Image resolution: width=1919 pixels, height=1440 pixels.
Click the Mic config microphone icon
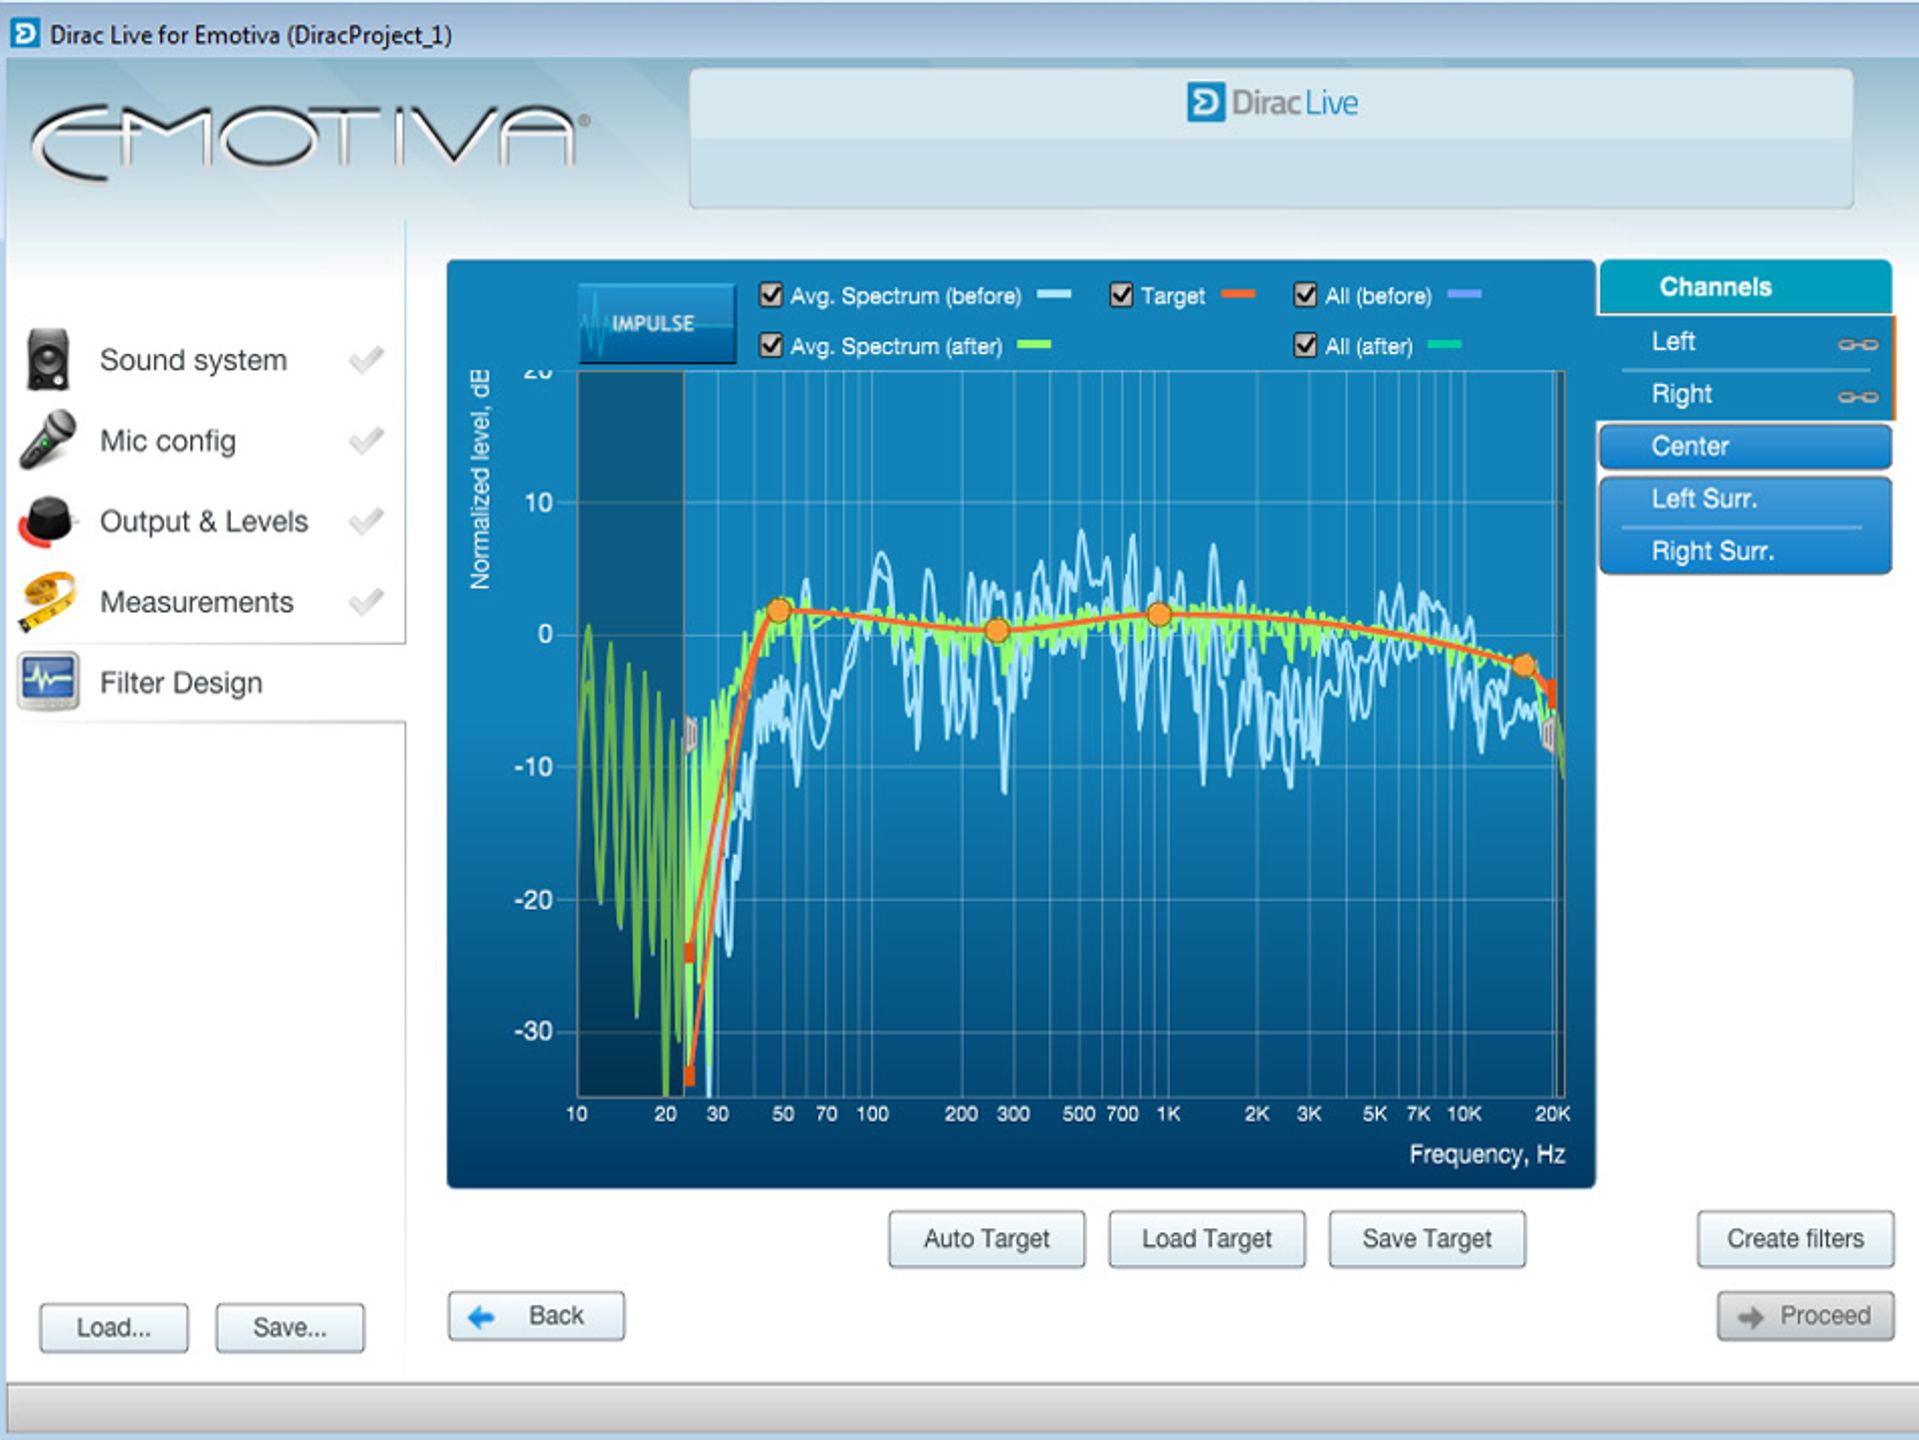[x=48, y=440]
